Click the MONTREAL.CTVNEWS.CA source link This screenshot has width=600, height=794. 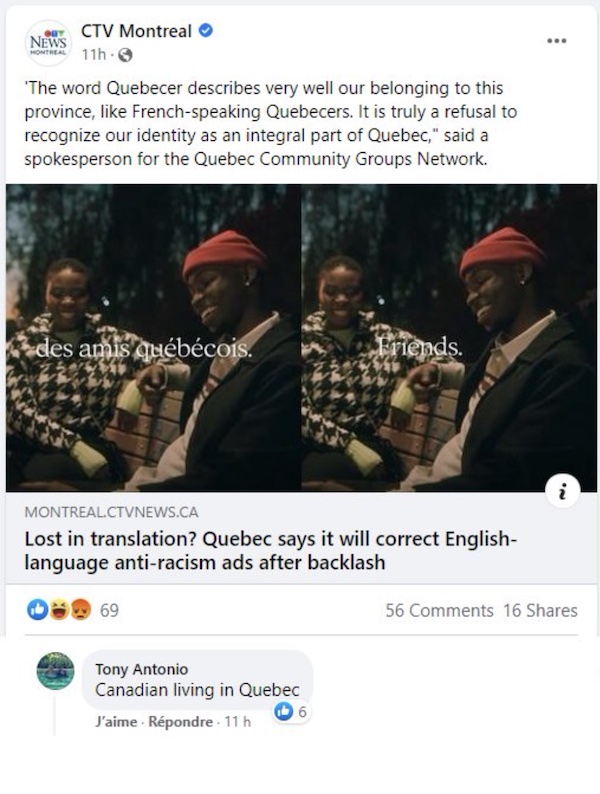pos(111,512)
